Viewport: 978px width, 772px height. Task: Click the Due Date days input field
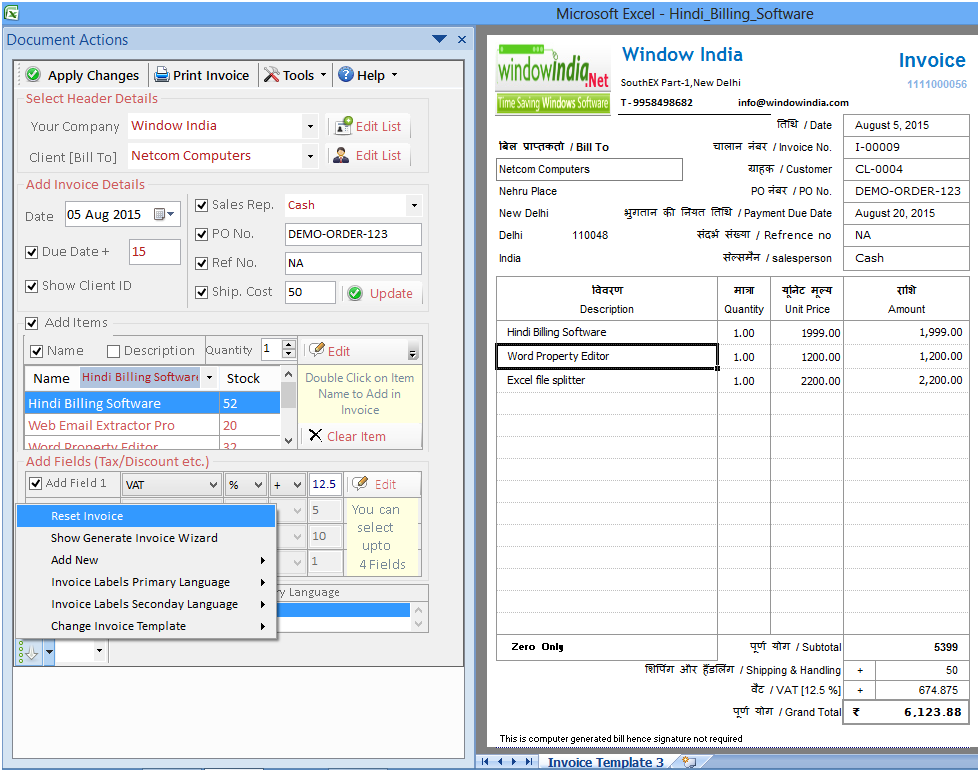(155, 252)
